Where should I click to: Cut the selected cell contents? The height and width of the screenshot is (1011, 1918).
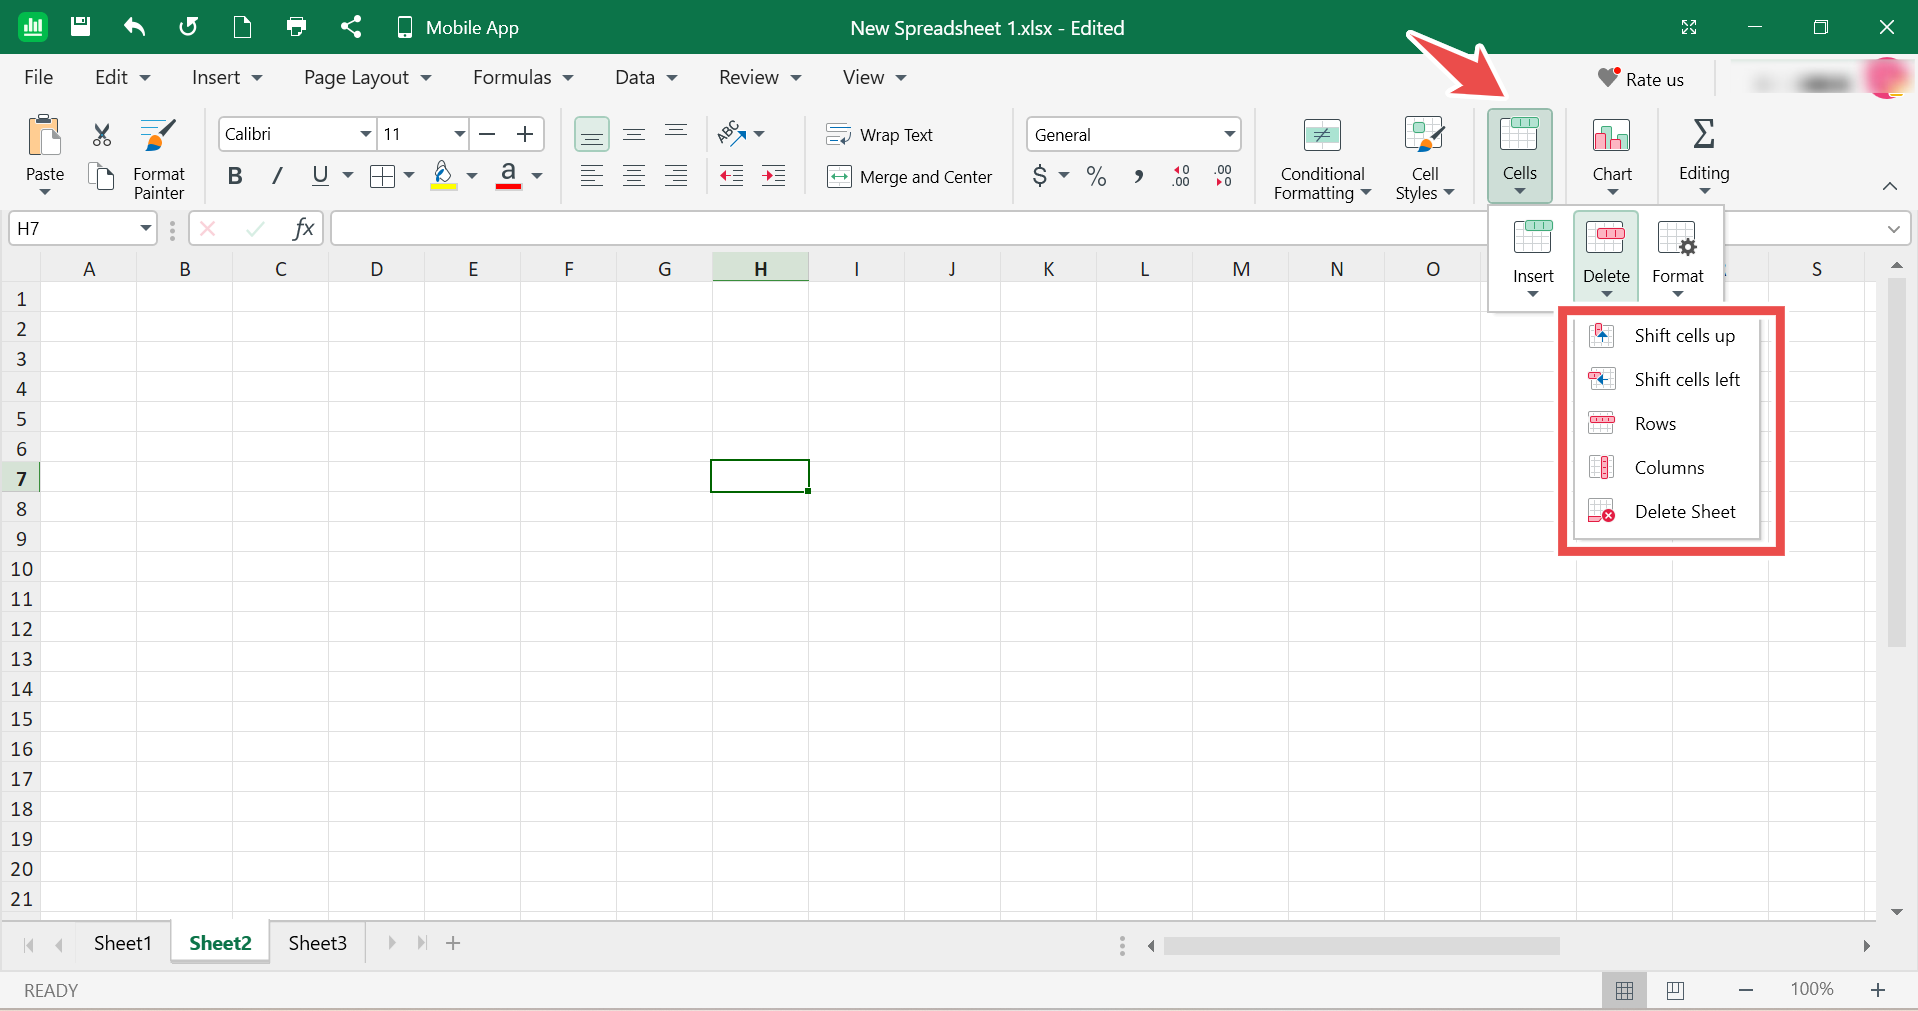(x=100, y=133)
